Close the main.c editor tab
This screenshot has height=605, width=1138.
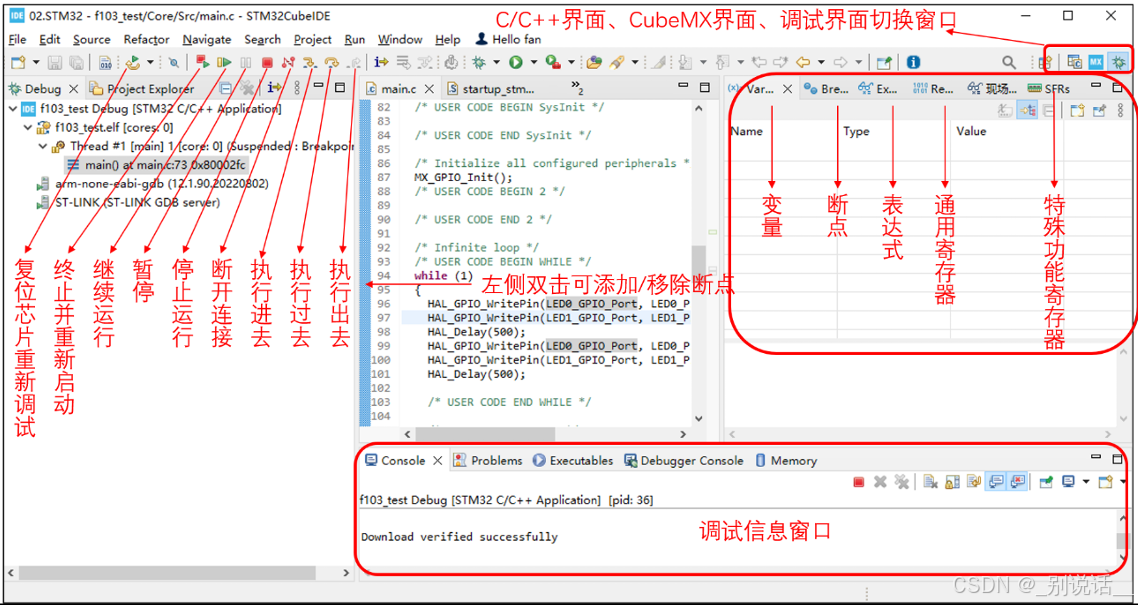click(429, 89)
